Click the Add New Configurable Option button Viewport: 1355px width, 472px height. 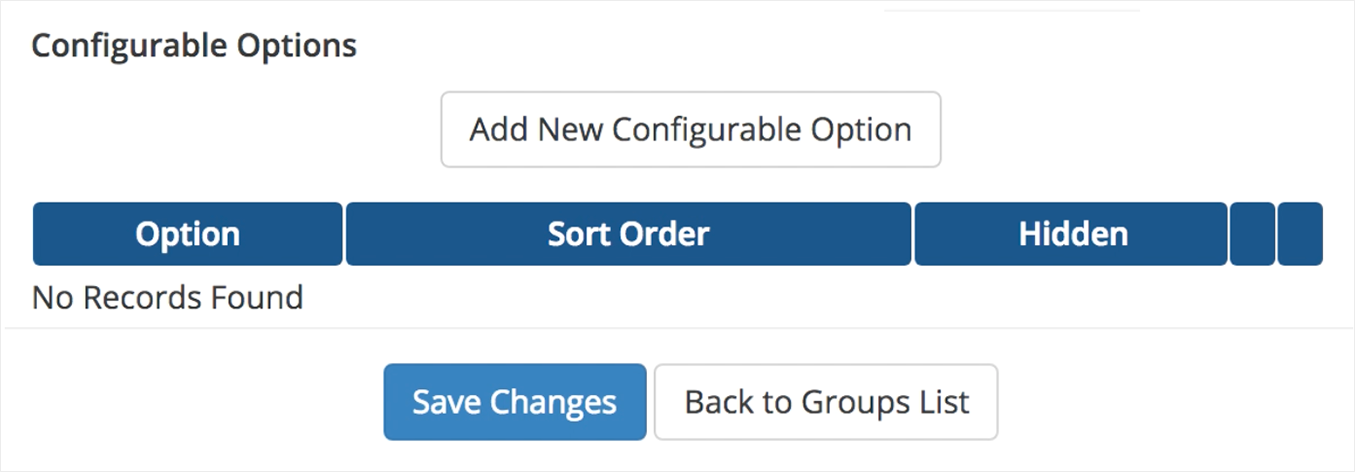(690, 130)
